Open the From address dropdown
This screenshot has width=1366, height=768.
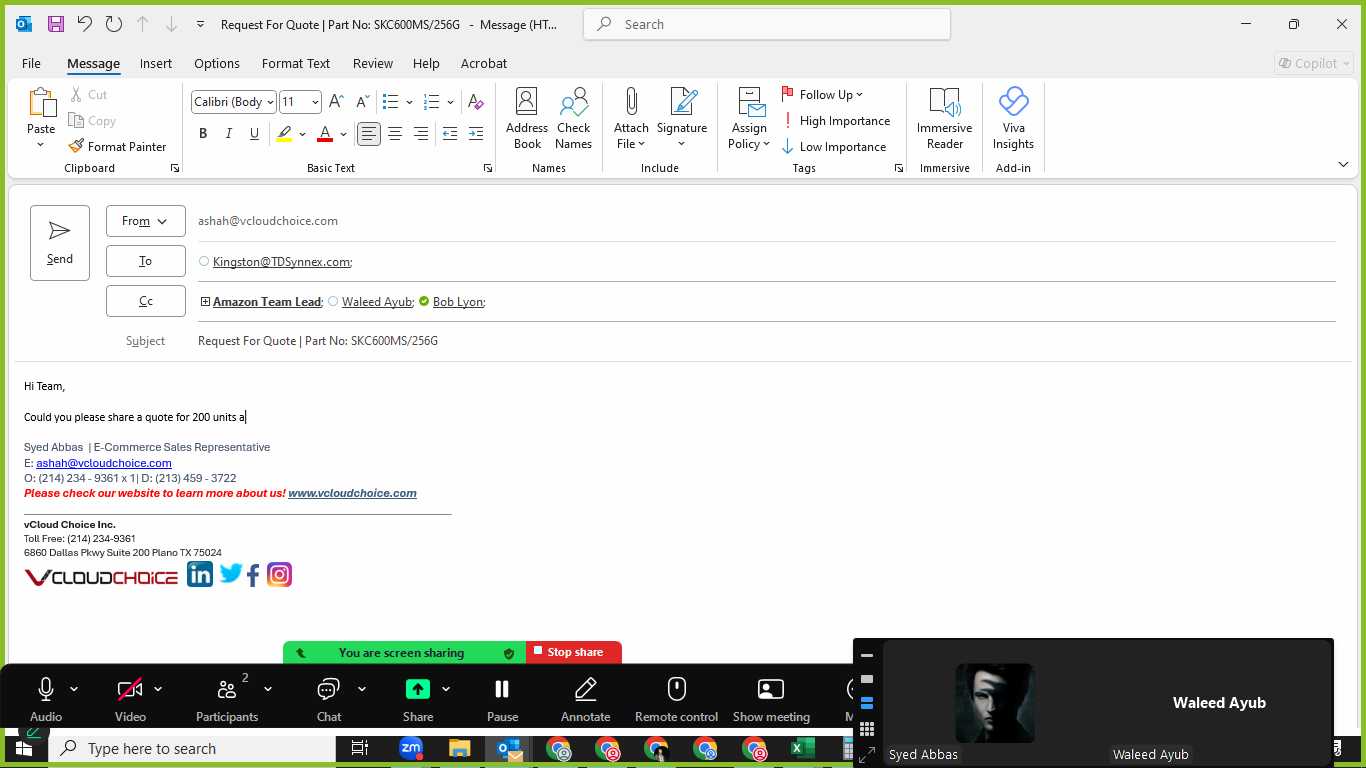tap(146, 221)
